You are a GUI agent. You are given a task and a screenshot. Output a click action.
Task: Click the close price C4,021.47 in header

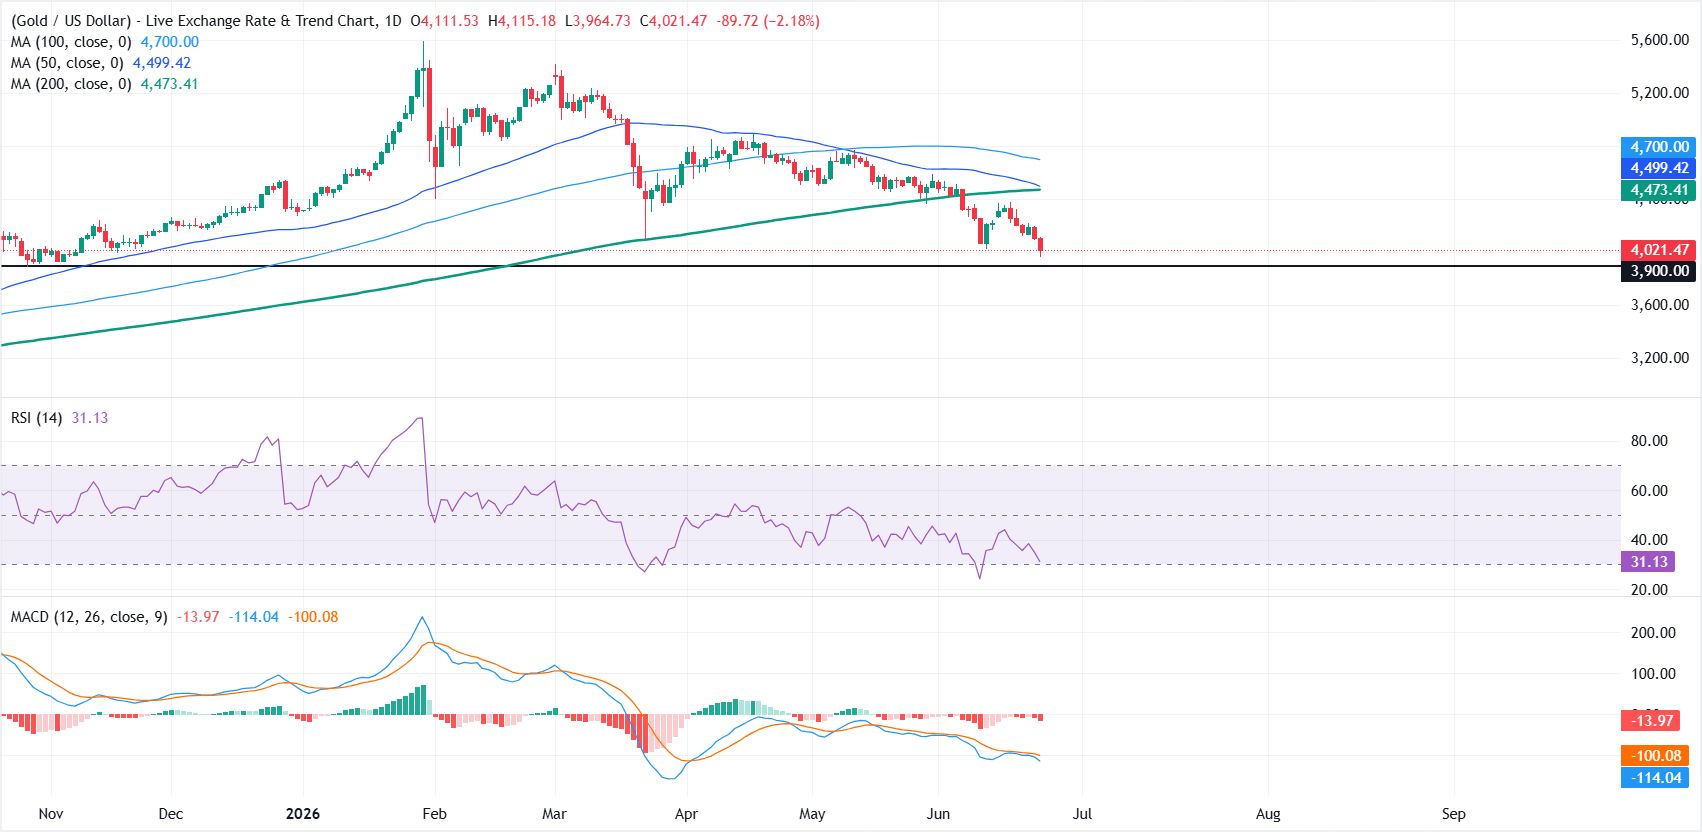click(674, 21)
